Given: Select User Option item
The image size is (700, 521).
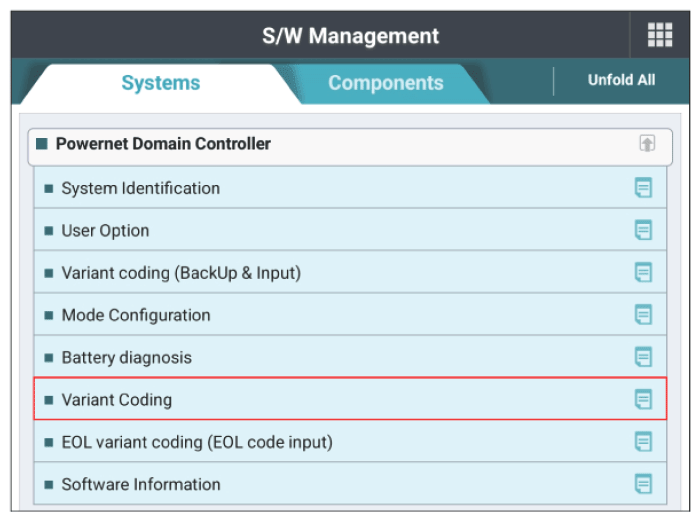Looking at the screenshot, I should point(350,230).
